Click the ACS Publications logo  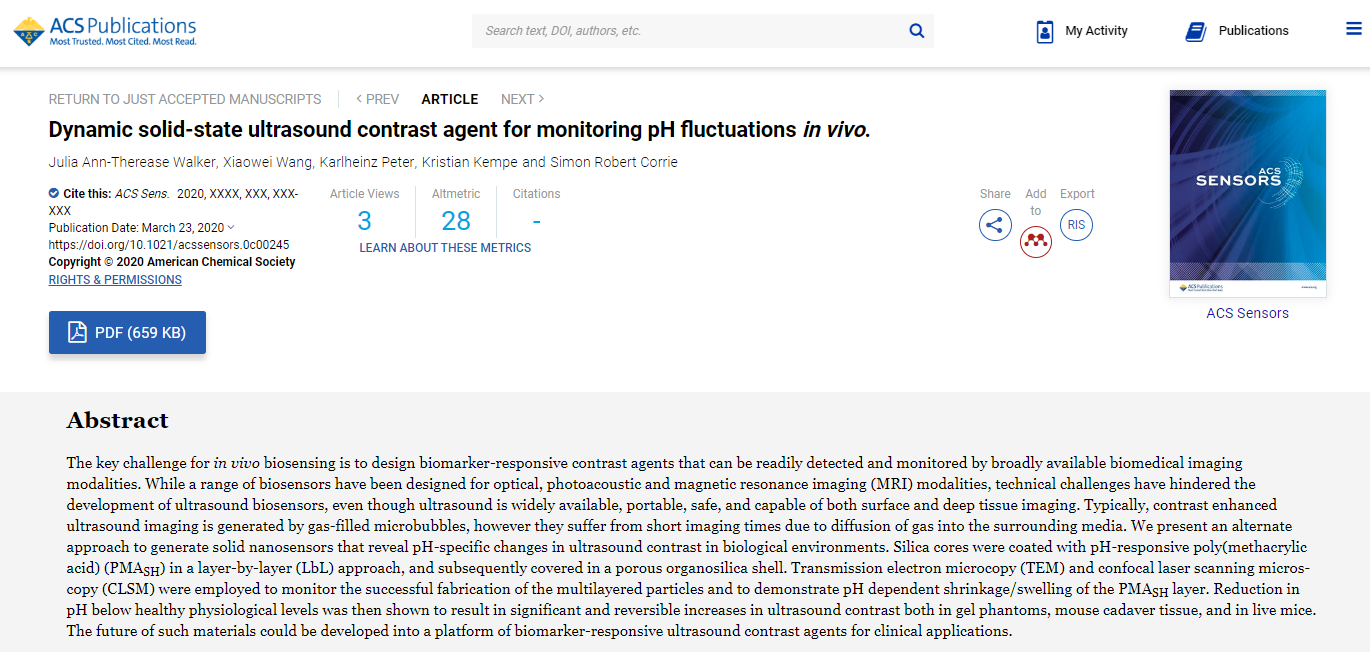[105, 31]
